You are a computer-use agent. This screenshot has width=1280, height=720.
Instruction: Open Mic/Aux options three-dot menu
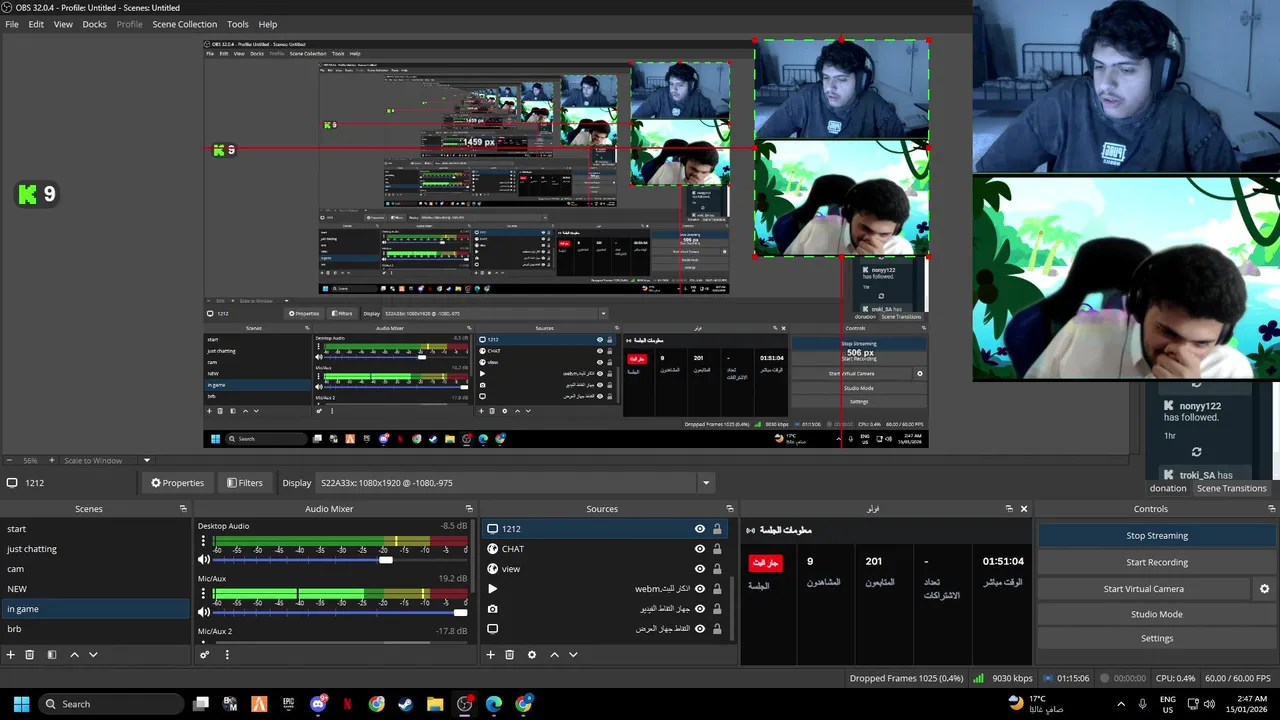click(x=204, y=596)
